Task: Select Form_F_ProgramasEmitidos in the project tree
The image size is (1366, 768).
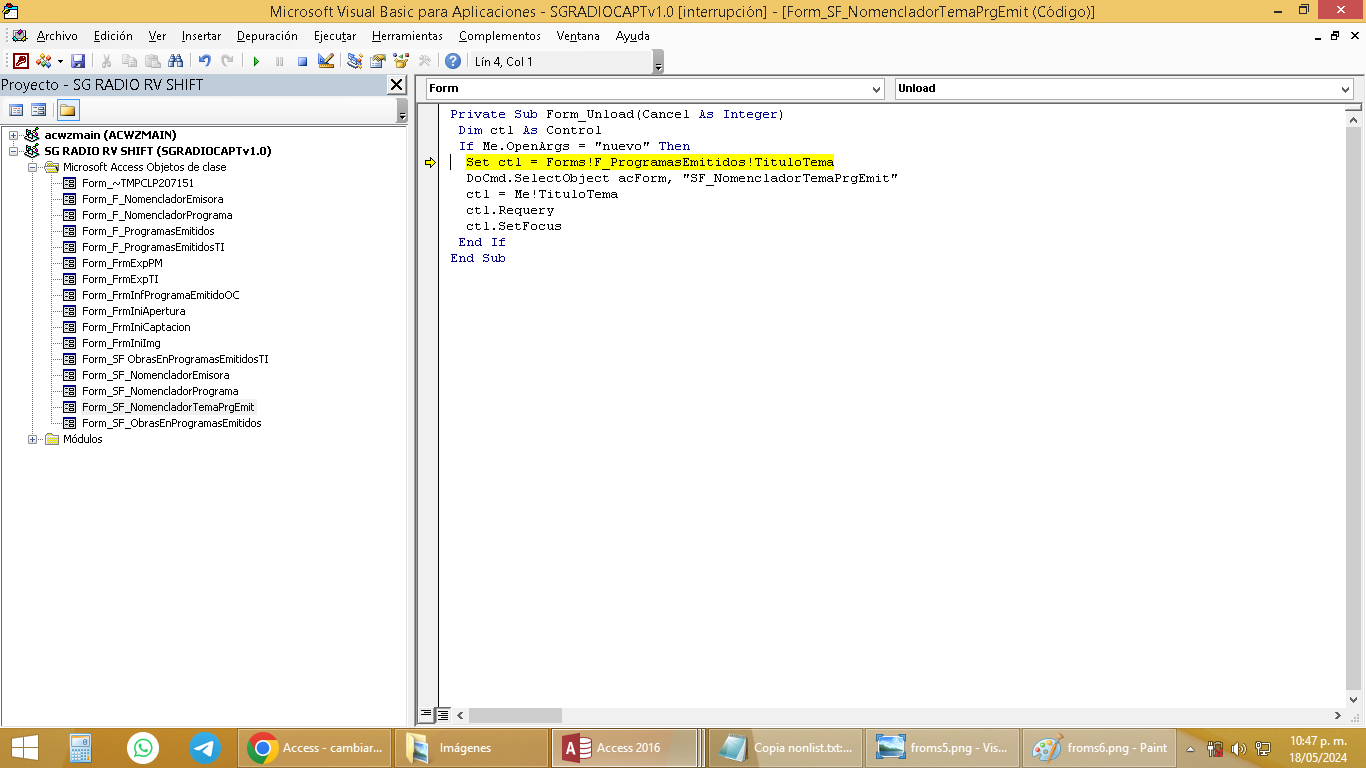Action: (148, 231)
